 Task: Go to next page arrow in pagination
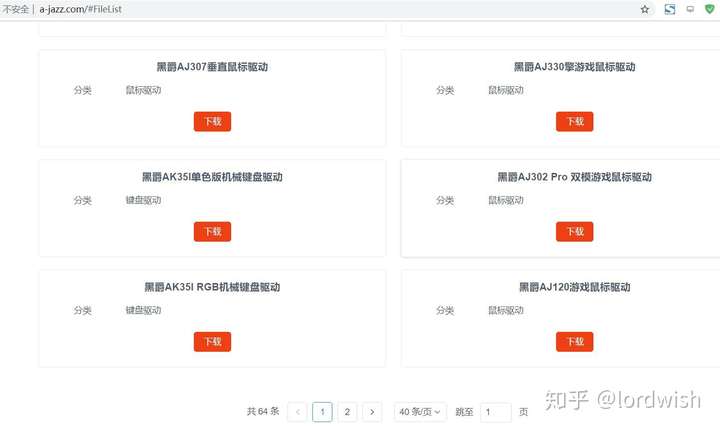372,412
